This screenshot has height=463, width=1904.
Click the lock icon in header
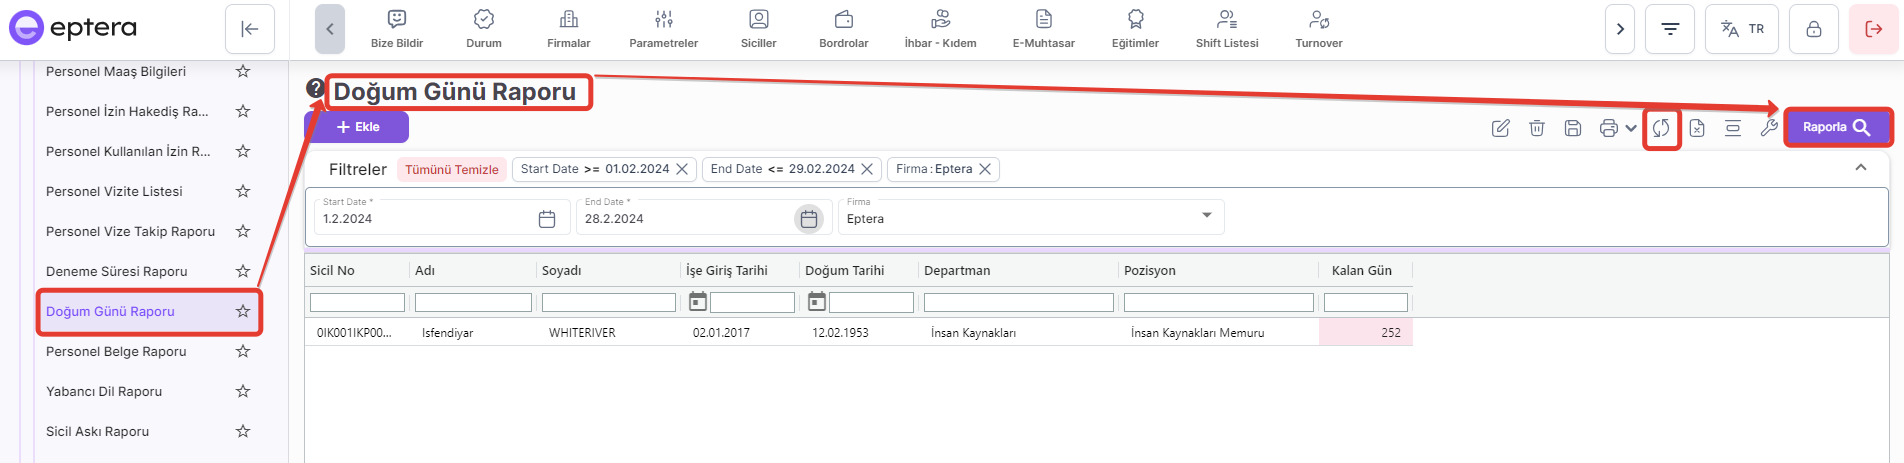(1813, 29)
